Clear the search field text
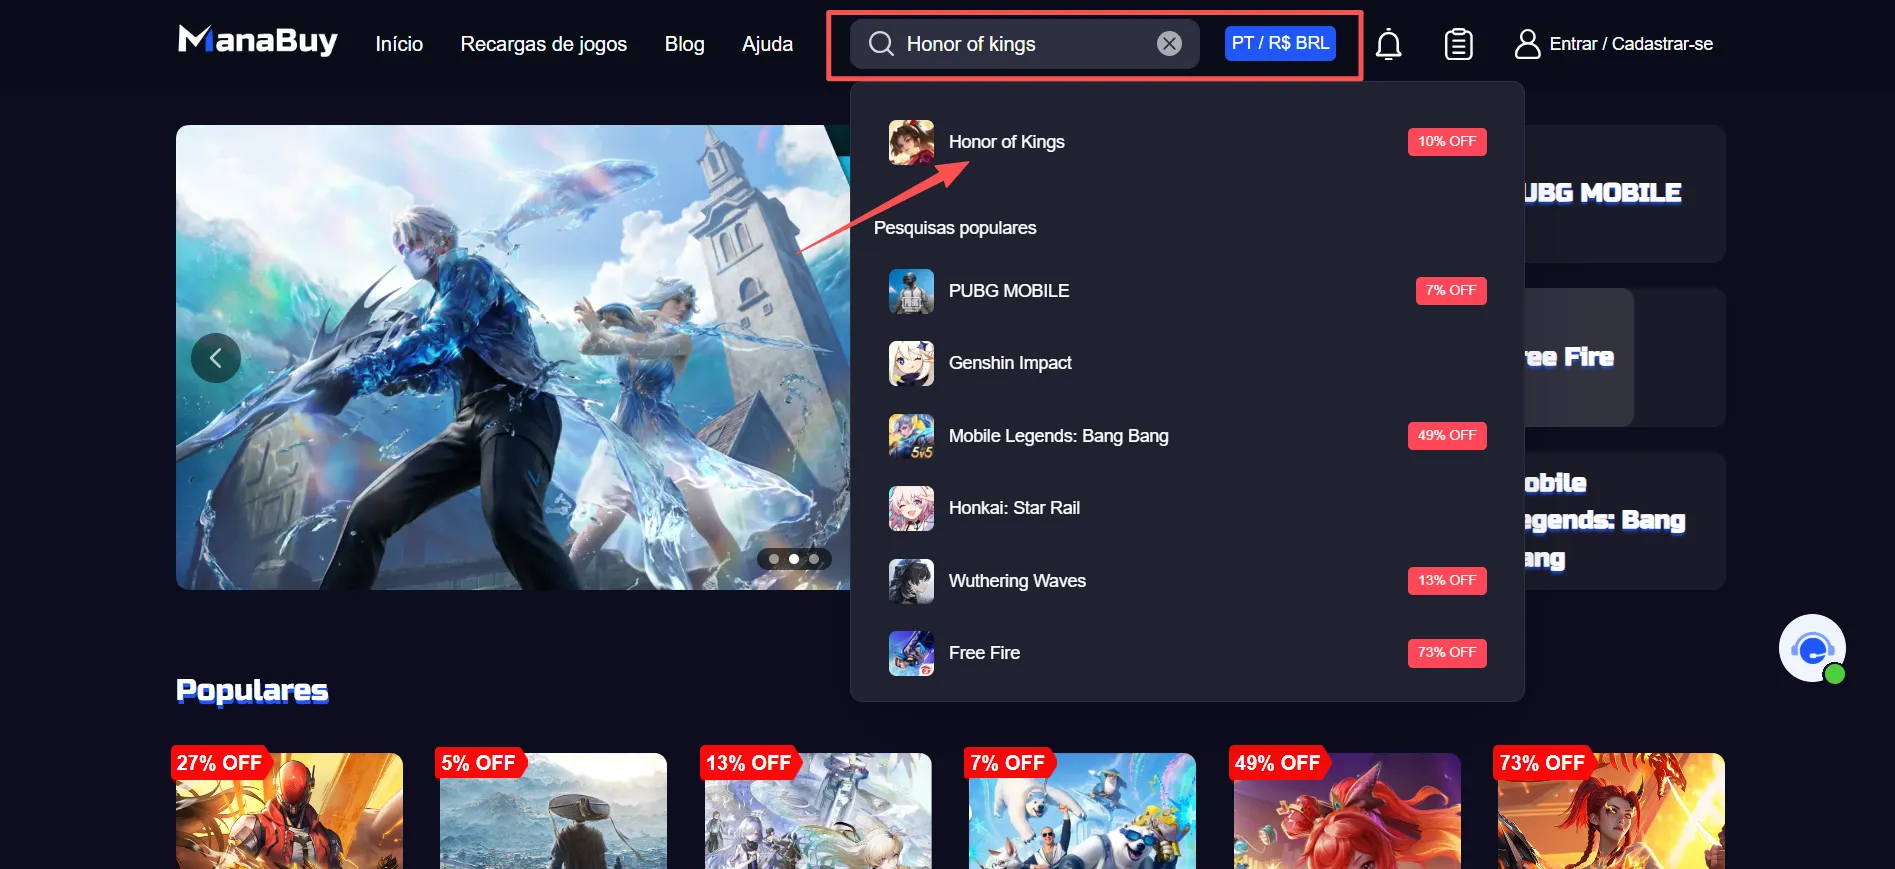 pyautogui.click(x=1169, y=44)
